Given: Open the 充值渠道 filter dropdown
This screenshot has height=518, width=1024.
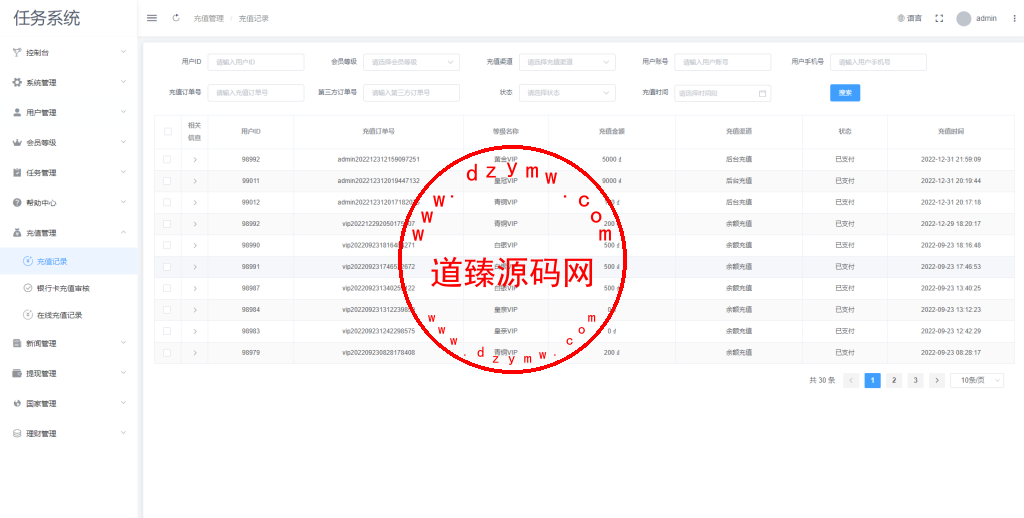Looking at the screenshot, I should (568, 62).
